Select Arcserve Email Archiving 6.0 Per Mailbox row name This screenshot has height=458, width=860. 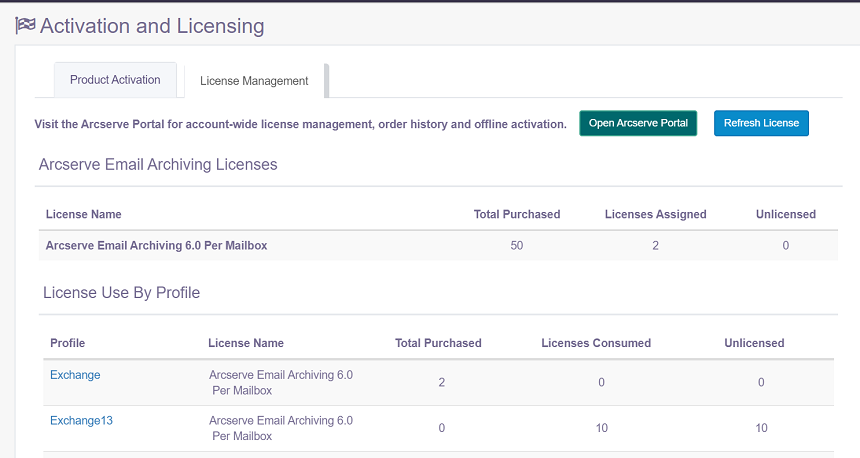[x=156, y=246]
